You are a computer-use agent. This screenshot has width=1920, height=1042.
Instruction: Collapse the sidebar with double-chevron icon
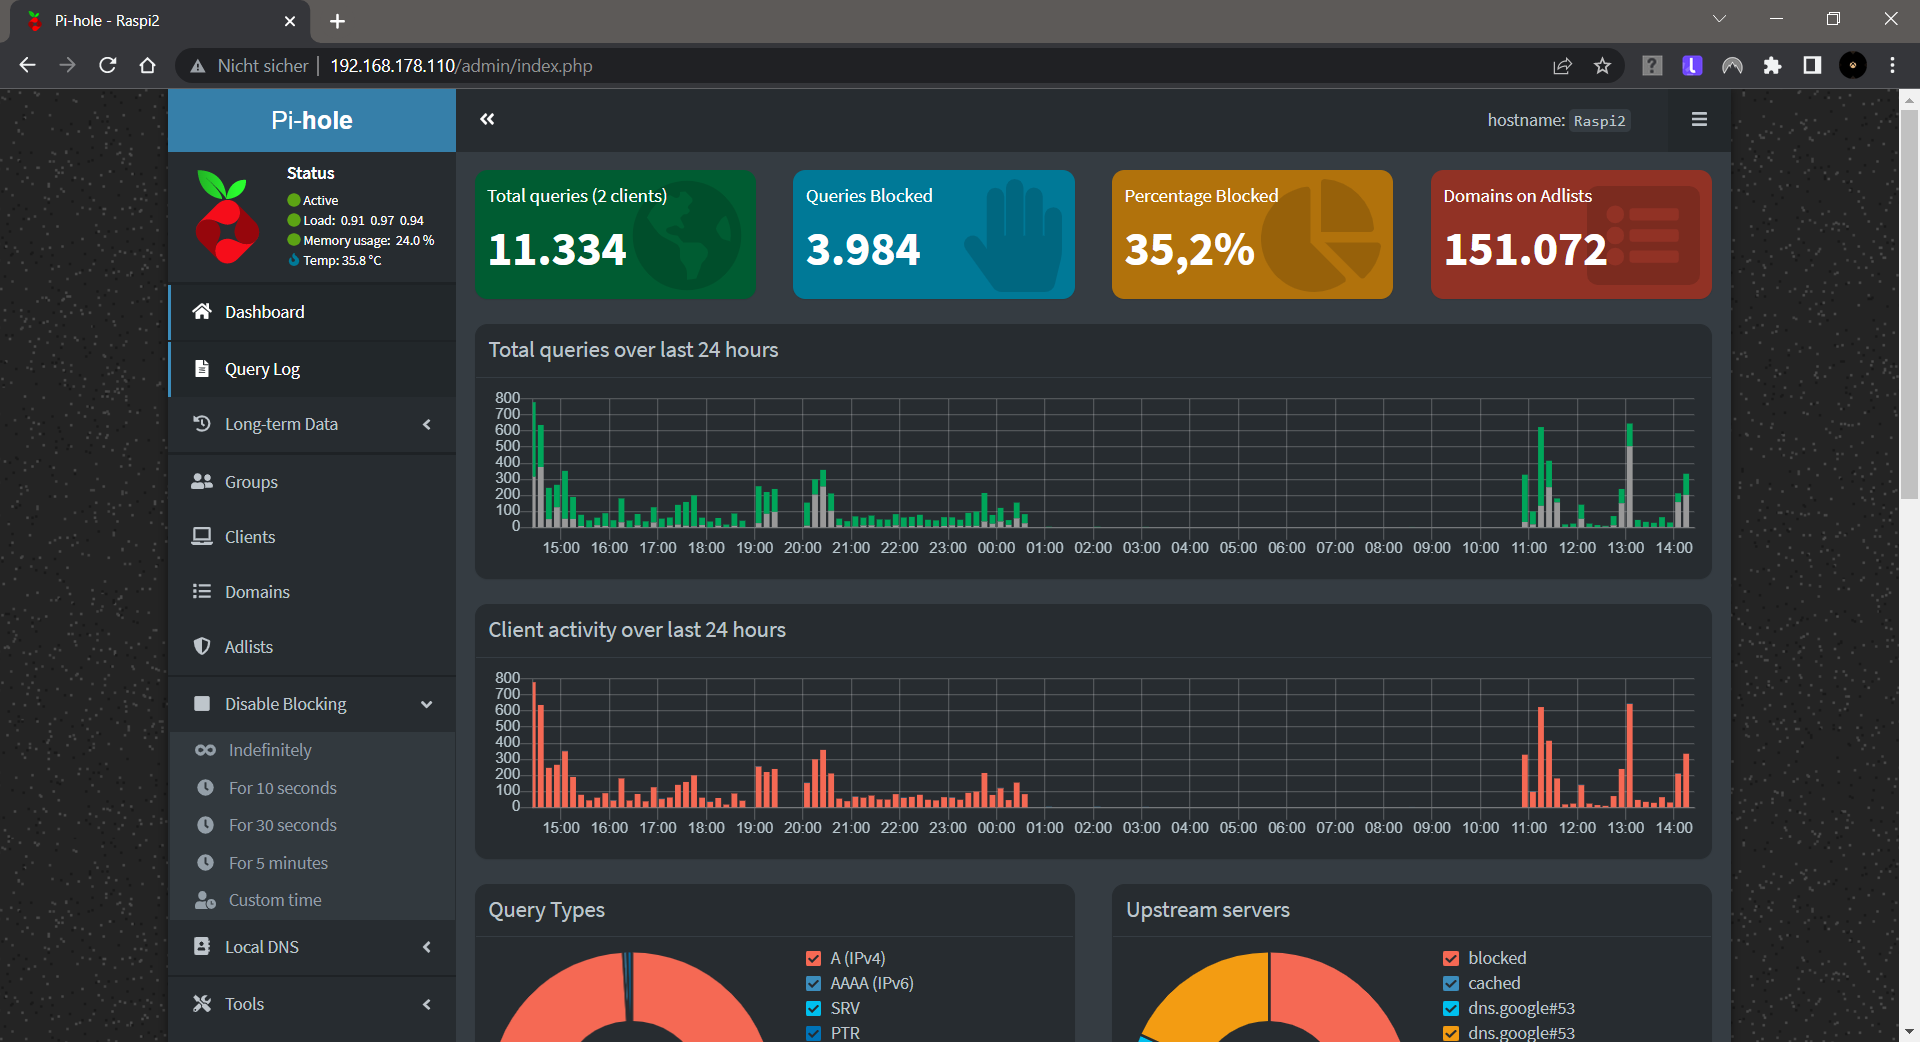click(487, 120)
